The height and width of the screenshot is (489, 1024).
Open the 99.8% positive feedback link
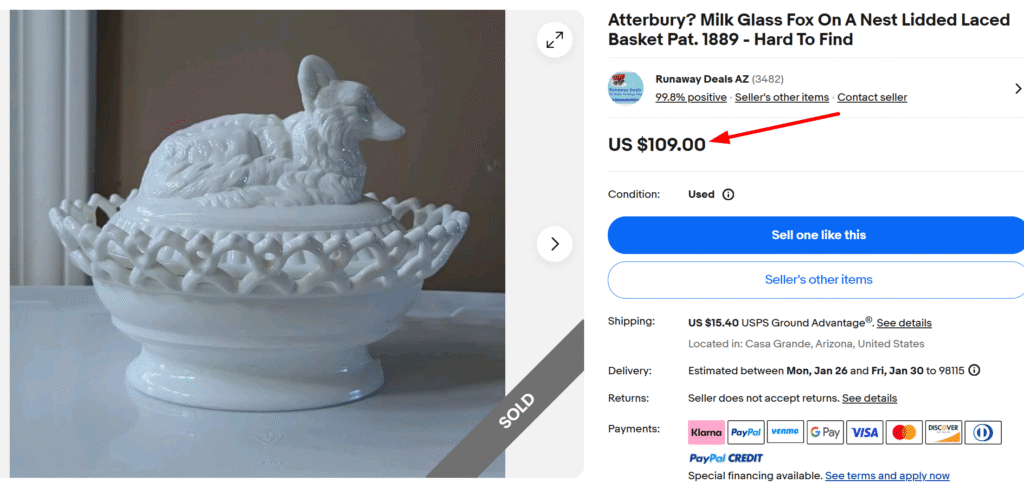click(691, 97)
